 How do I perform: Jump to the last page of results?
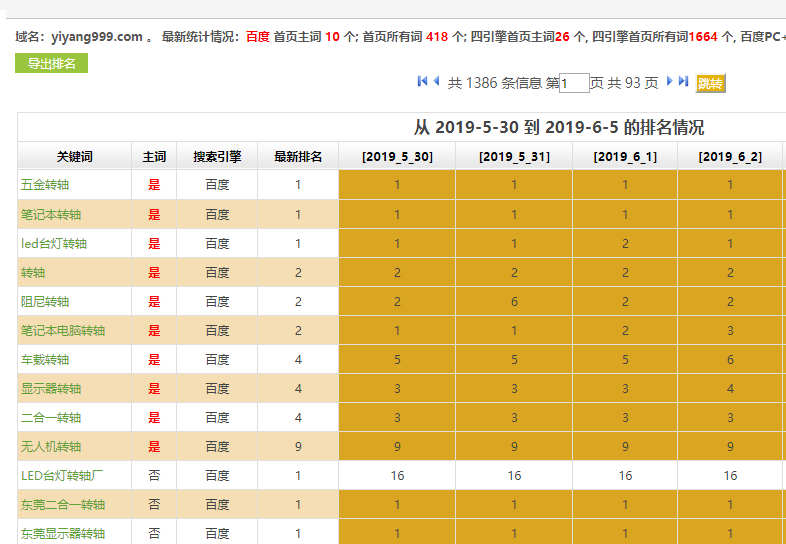point(684,81)
